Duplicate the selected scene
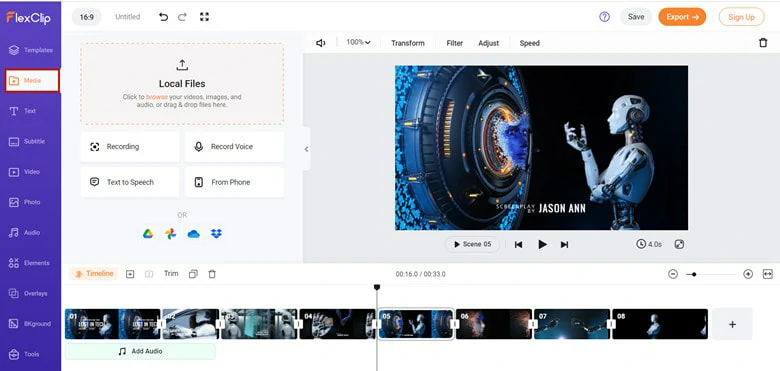Image resolution: width=780 pixels, height=371 pixels. click(194, 274)
